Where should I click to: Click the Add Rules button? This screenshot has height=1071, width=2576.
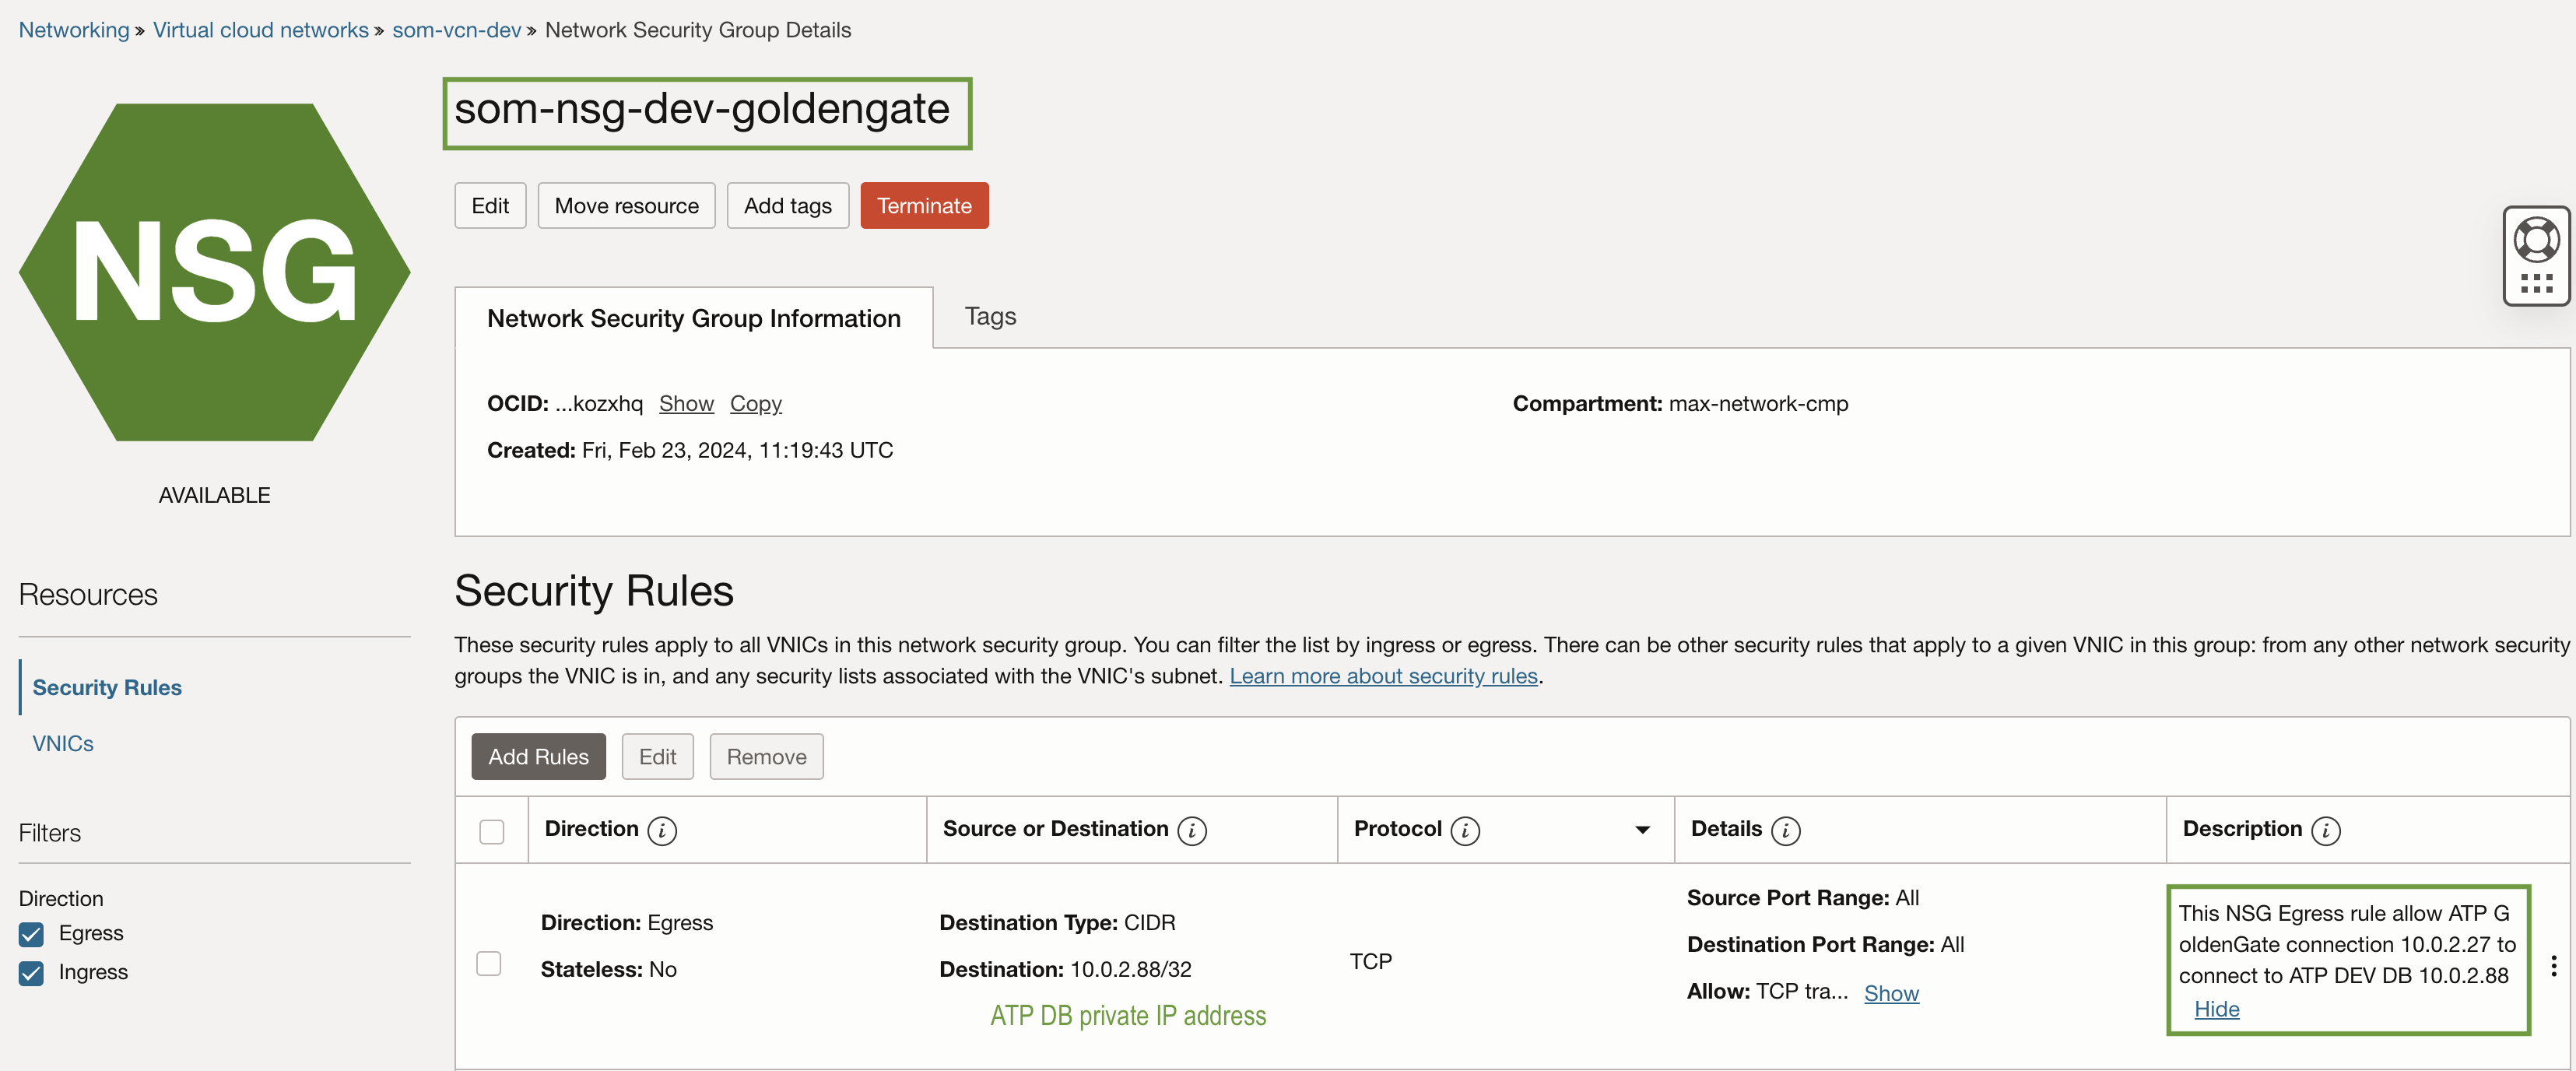click(538, 757)
